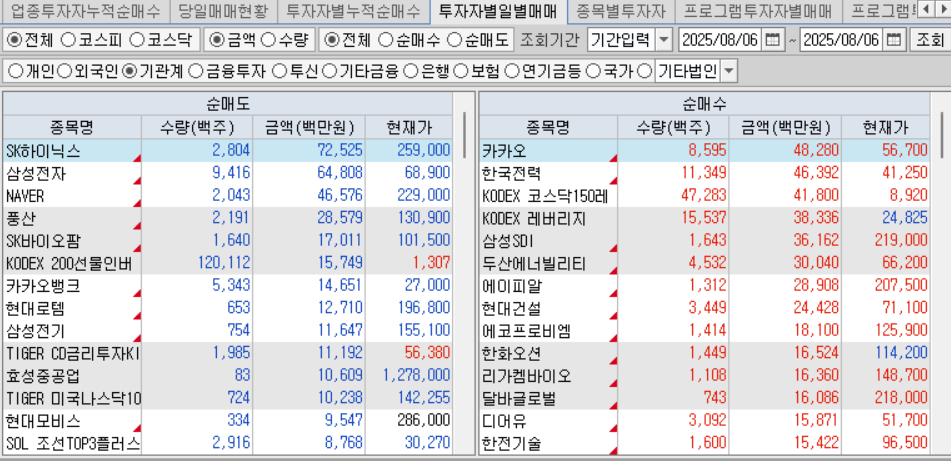This screenshot has height=461, width=951.
Task: Select the 한전기술 row
Action: click(704, 443)
